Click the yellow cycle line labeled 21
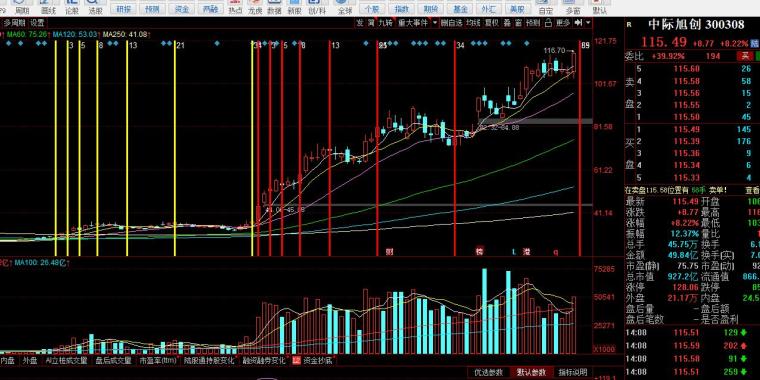Image resolution: width=760 pixels, height=380 pixels. [175, 149]
